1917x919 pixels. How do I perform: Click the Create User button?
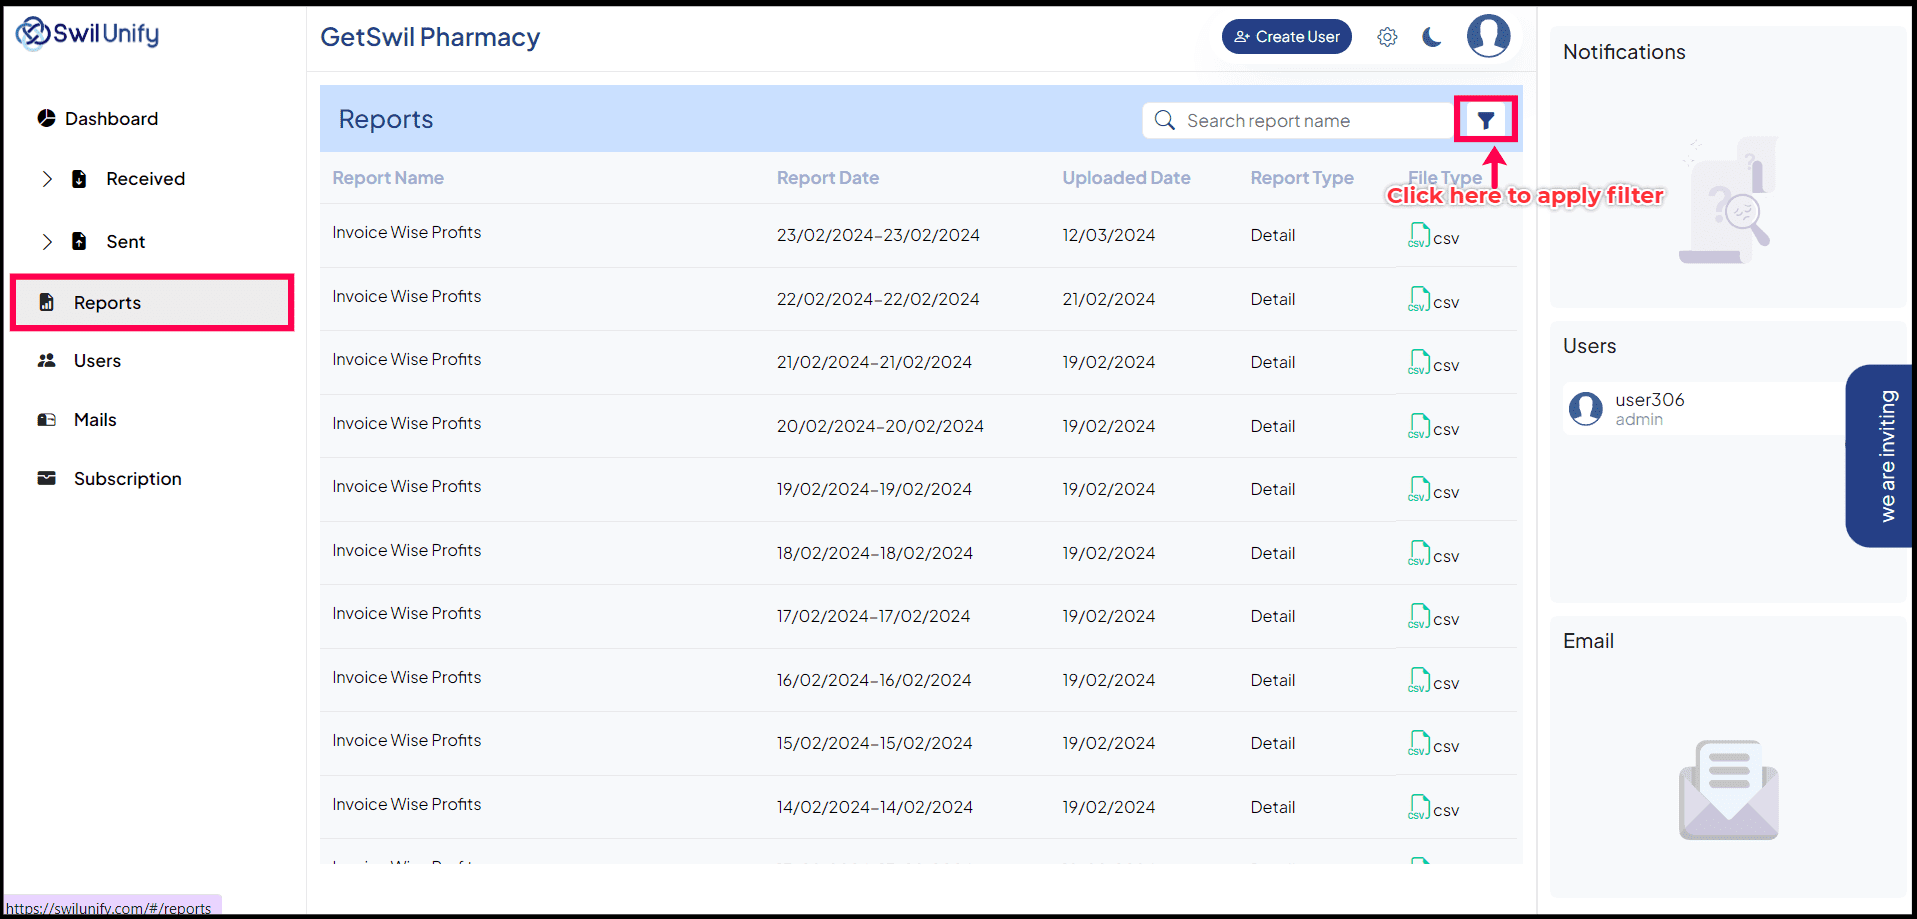(1287, 37)
